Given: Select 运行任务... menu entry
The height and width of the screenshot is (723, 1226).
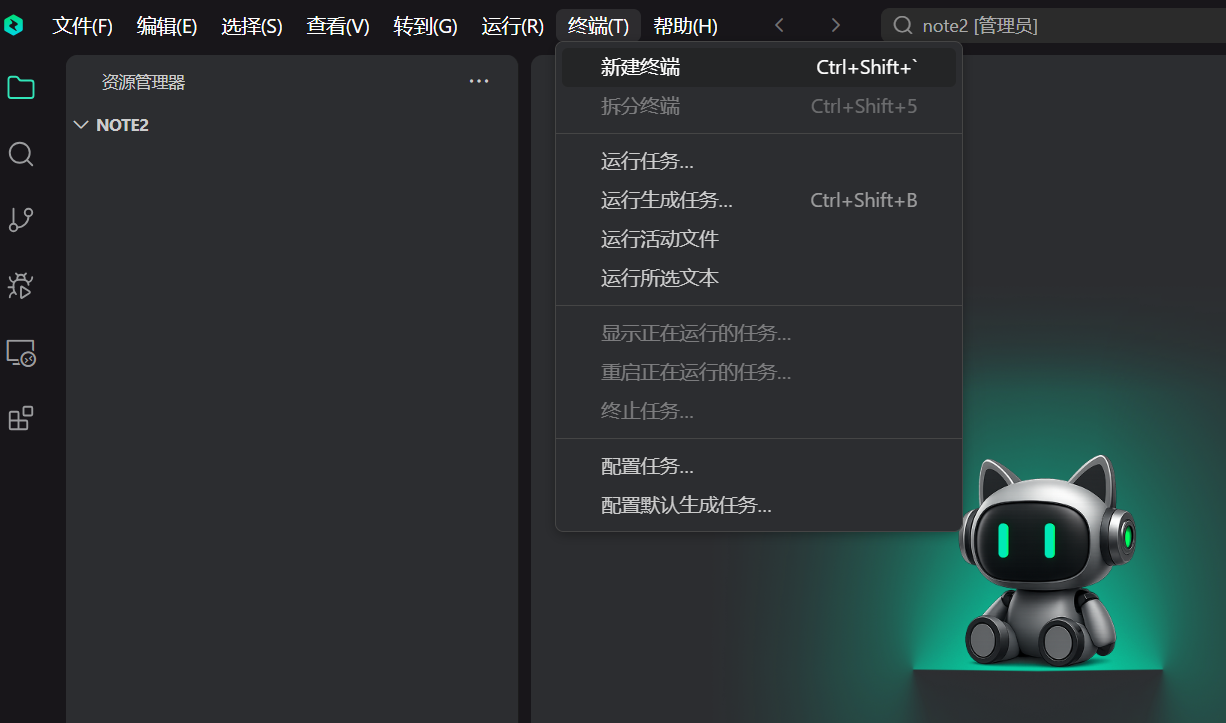Looking at the screenshot, I should pyautogui.click(x=759, y=161).
